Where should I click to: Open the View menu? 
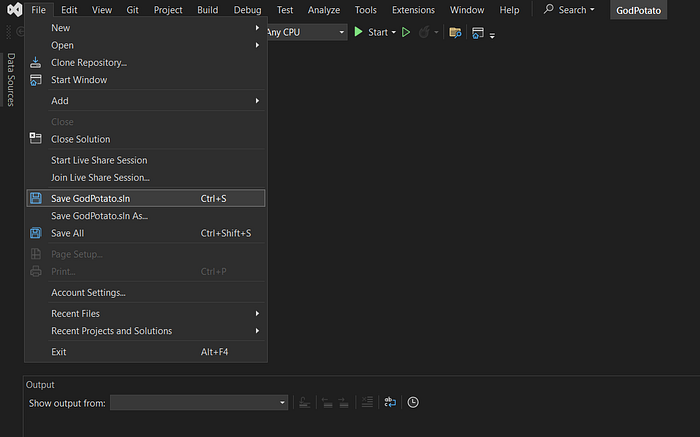102,9
